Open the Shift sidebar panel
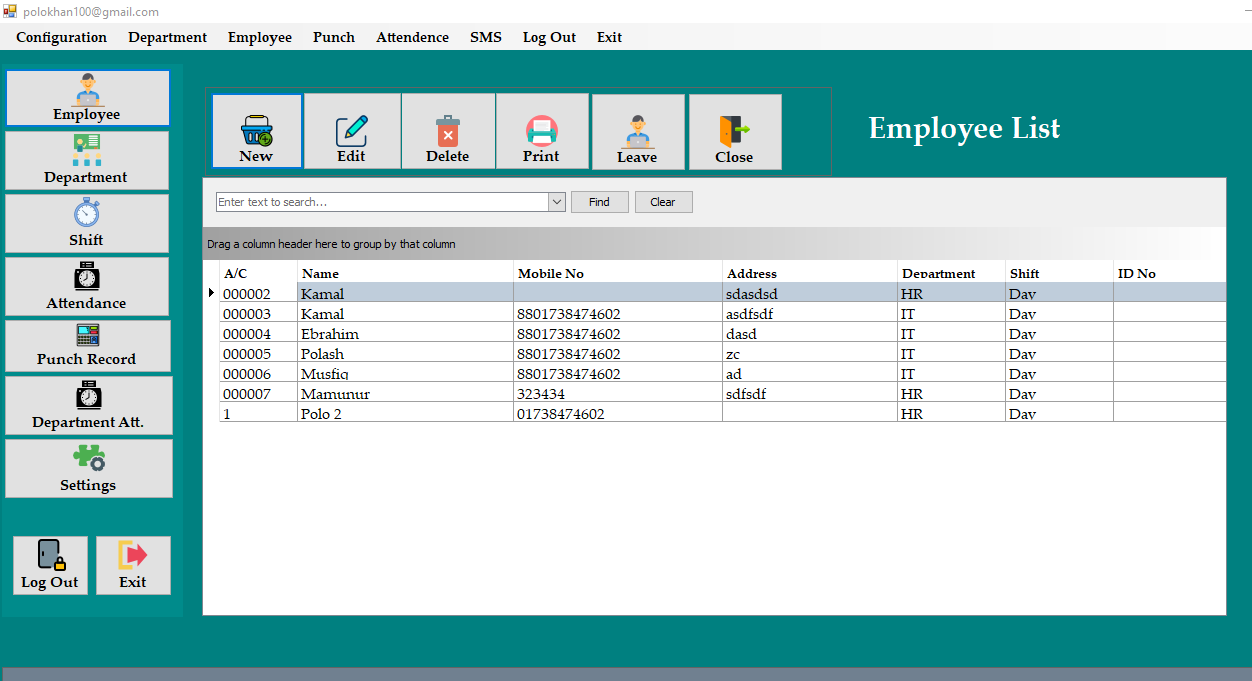Image resolution: width=1252 pixels, height=681 pixels. (x=87, y=224)
